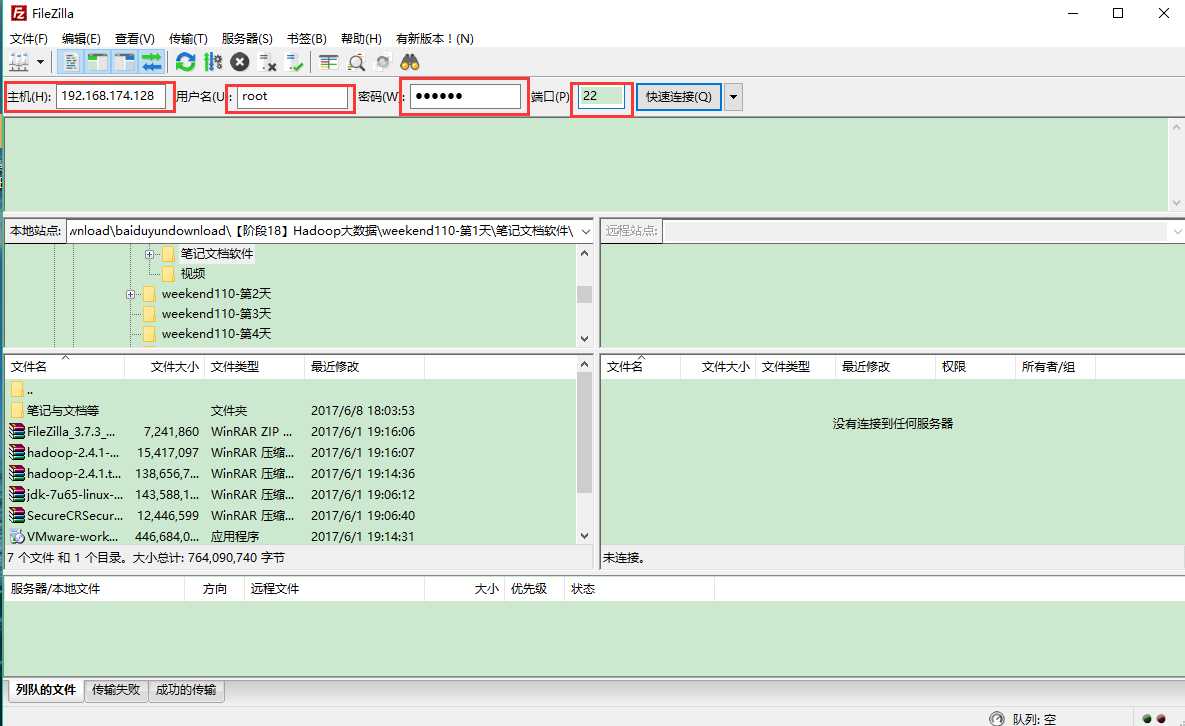Select weekend110-第4天 folder in tree

pyautogui.click(x=216, y=333)
